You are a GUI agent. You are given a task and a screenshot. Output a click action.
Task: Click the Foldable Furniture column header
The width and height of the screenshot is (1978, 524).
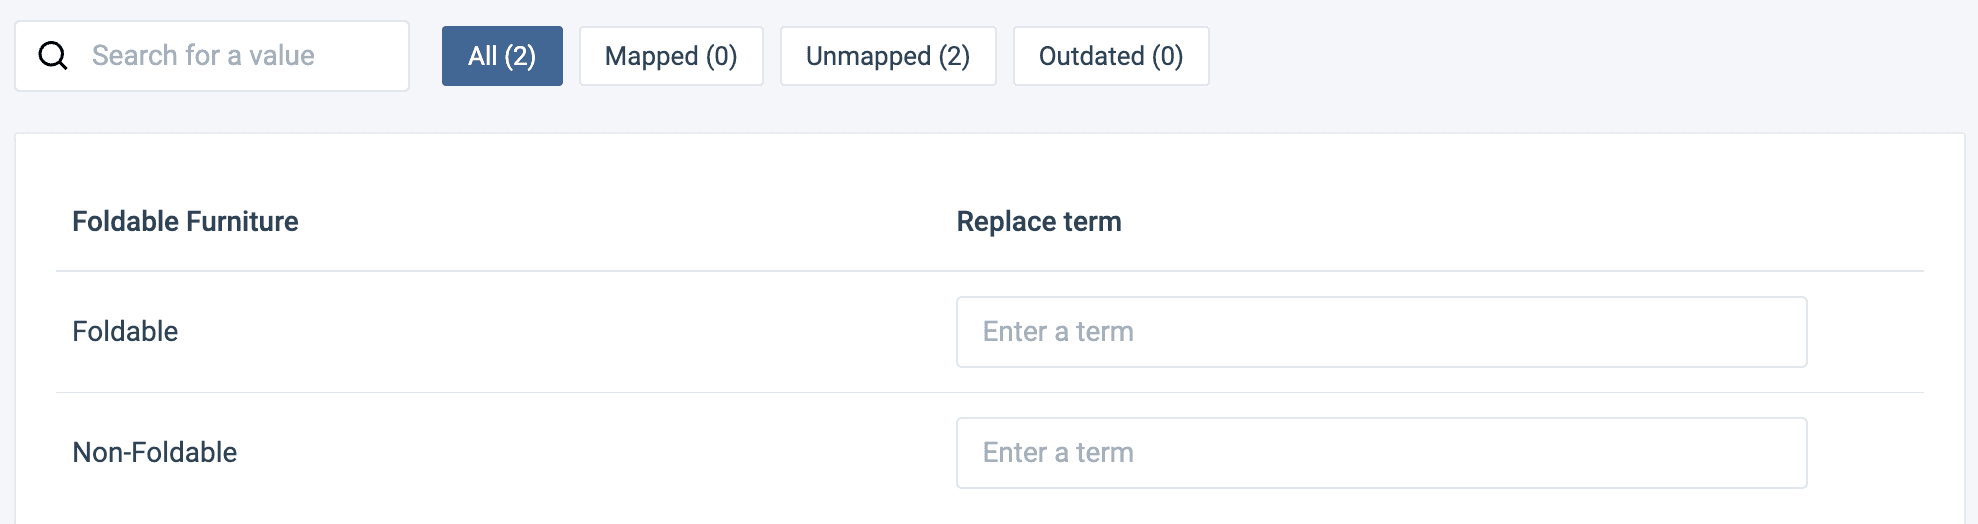185,221
